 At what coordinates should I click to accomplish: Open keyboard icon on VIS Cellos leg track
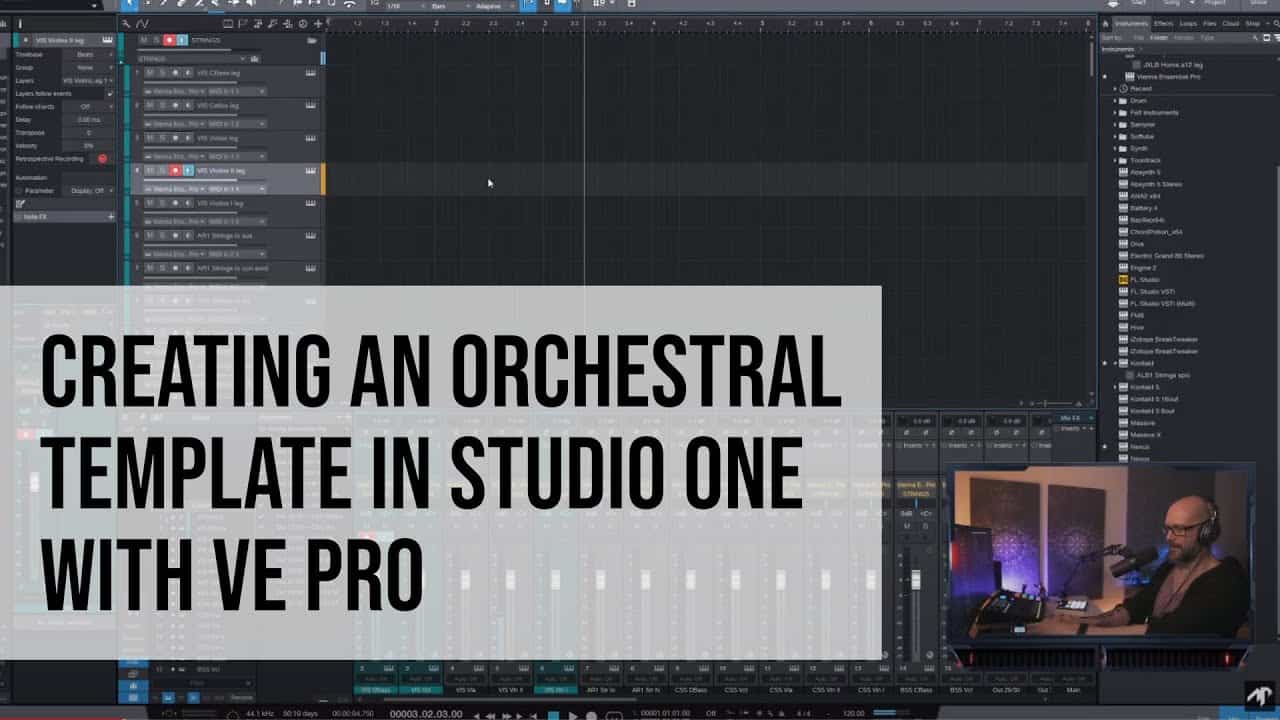point(311,105)
